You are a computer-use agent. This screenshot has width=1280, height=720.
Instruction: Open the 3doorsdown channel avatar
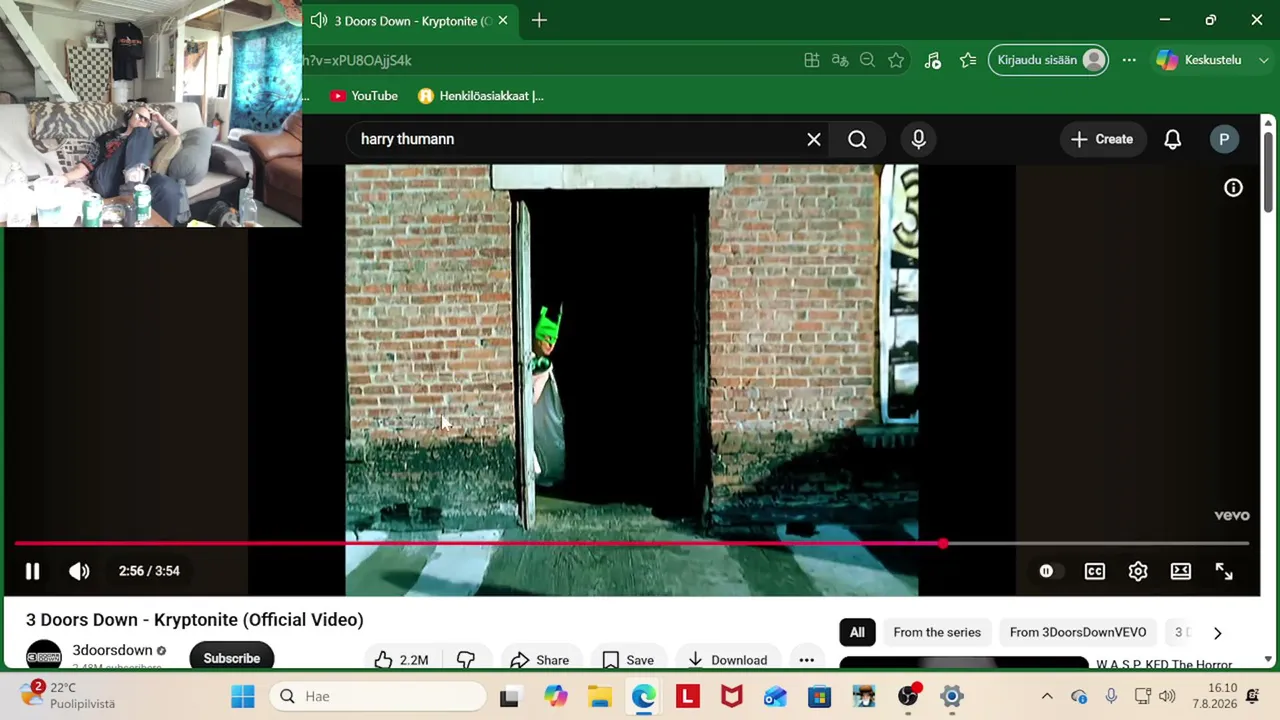pyautogui.click(x=44, y=656)
